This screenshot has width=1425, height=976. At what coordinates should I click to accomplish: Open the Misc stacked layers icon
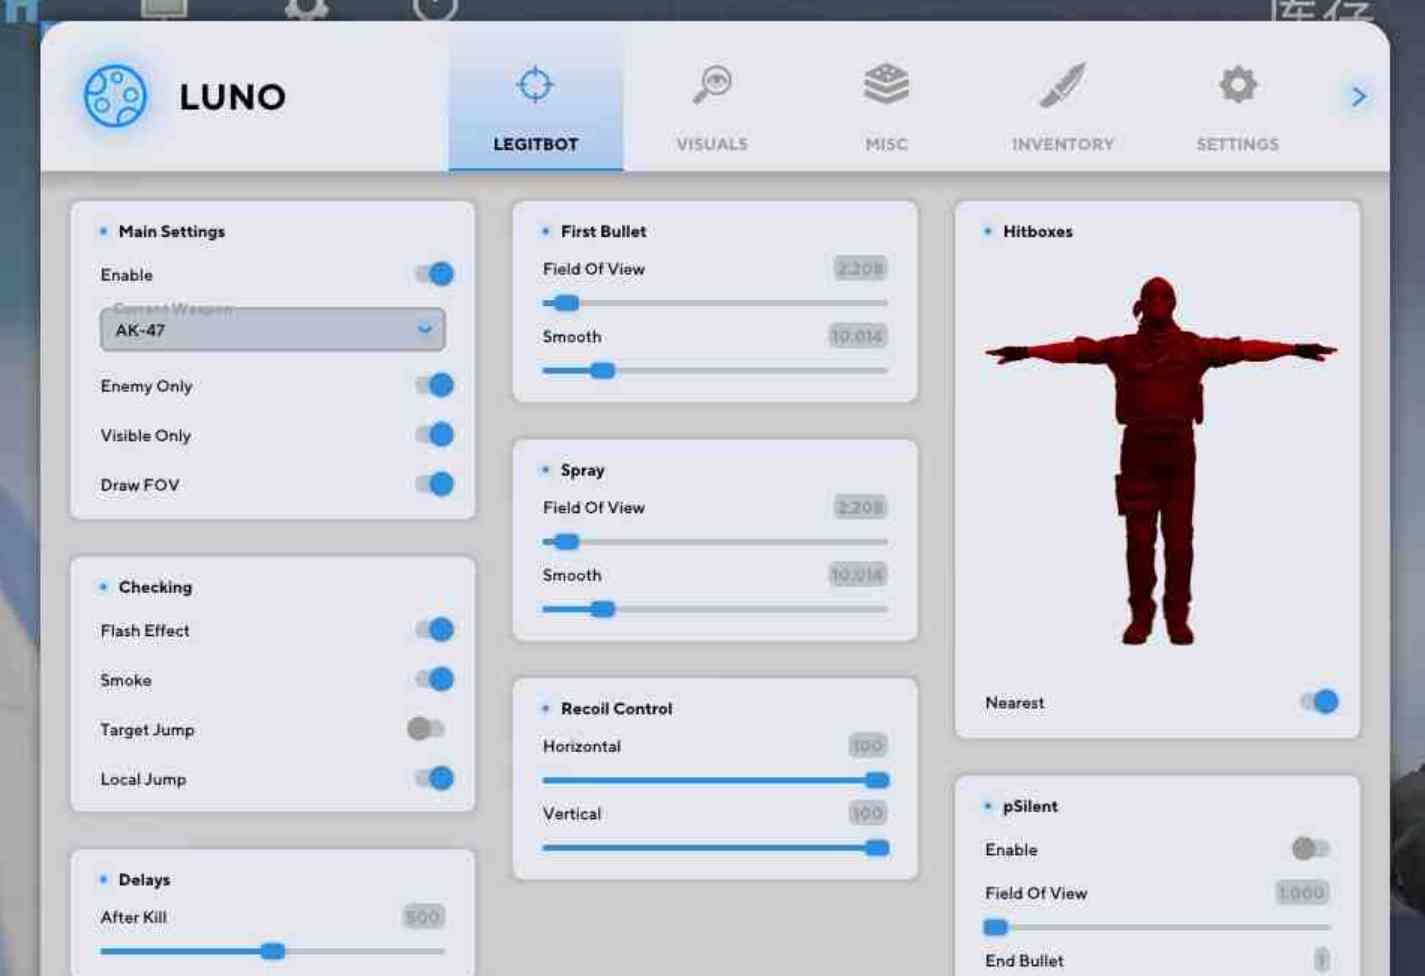pos(886,84)
